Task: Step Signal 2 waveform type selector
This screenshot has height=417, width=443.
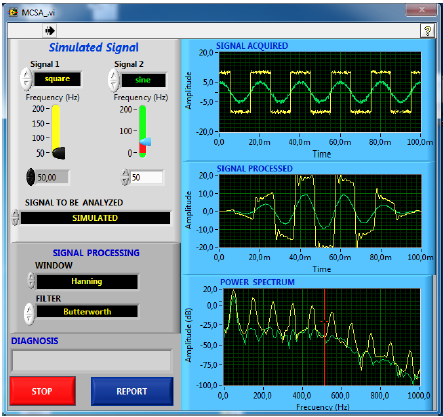Action: click(114, 80)
